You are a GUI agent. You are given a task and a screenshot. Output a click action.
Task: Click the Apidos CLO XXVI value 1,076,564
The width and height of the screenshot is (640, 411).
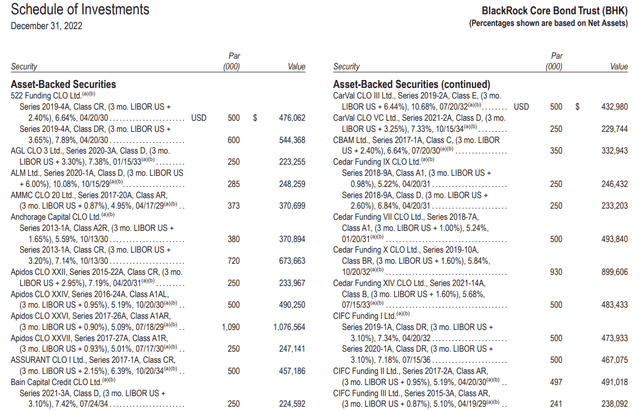click(289, 327)
